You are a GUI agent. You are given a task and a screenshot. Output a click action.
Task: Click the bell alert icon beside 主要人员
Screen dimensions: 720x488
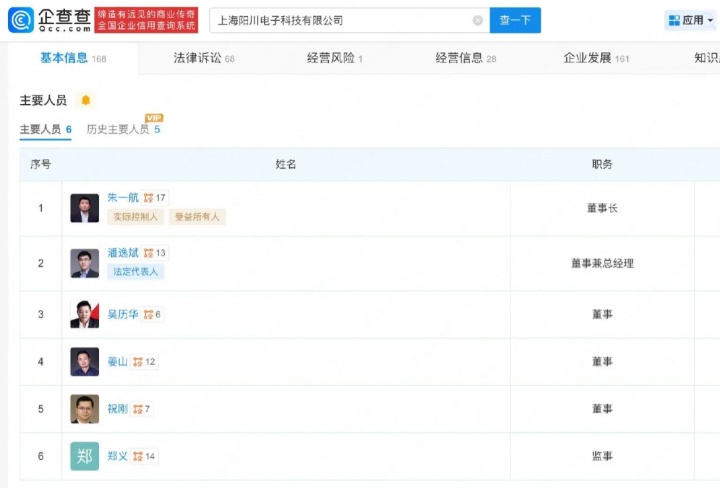click(86, 100)
